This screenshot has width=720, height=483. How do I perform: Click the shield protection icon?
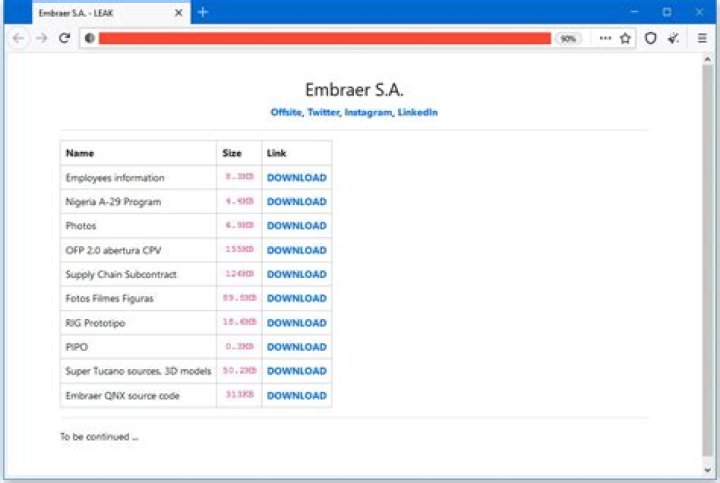coord(650,38)
